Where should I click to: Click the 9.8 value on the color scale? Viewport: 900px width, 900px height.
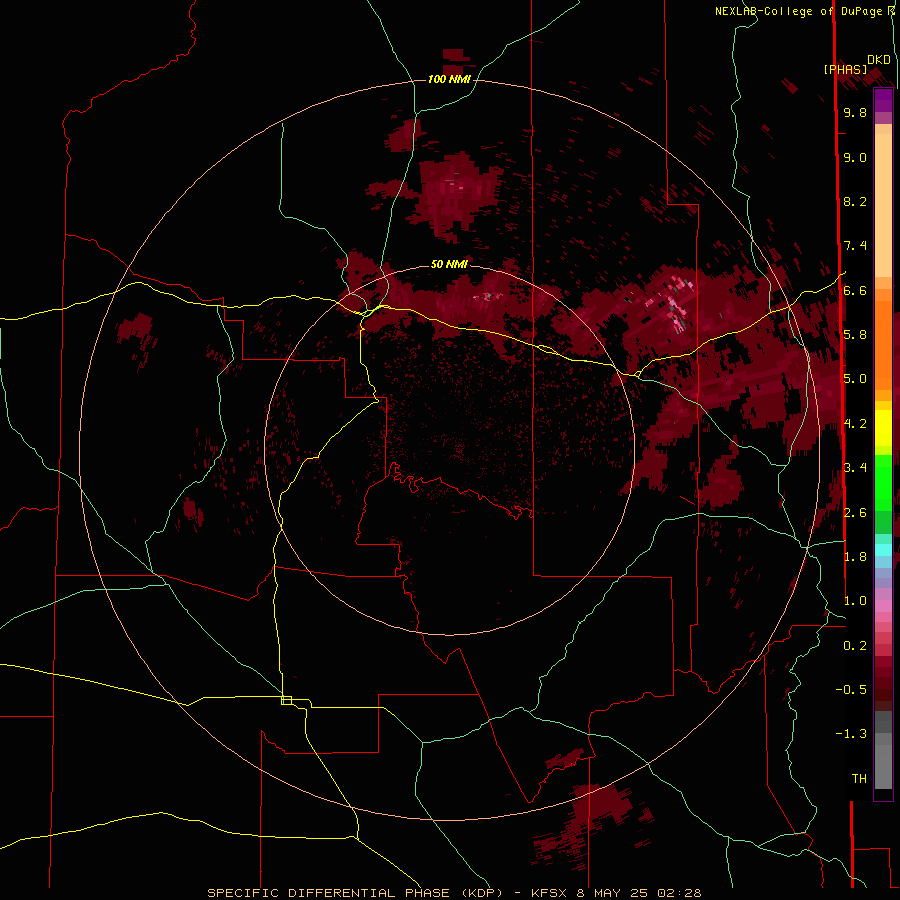pos(855,112)
